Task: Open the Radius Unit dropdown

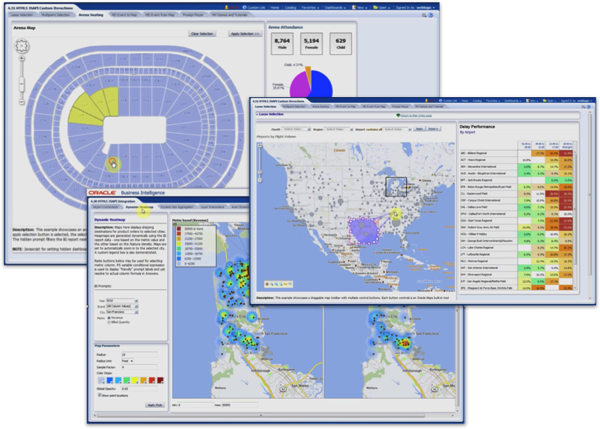Action: [x=127, y=361]
